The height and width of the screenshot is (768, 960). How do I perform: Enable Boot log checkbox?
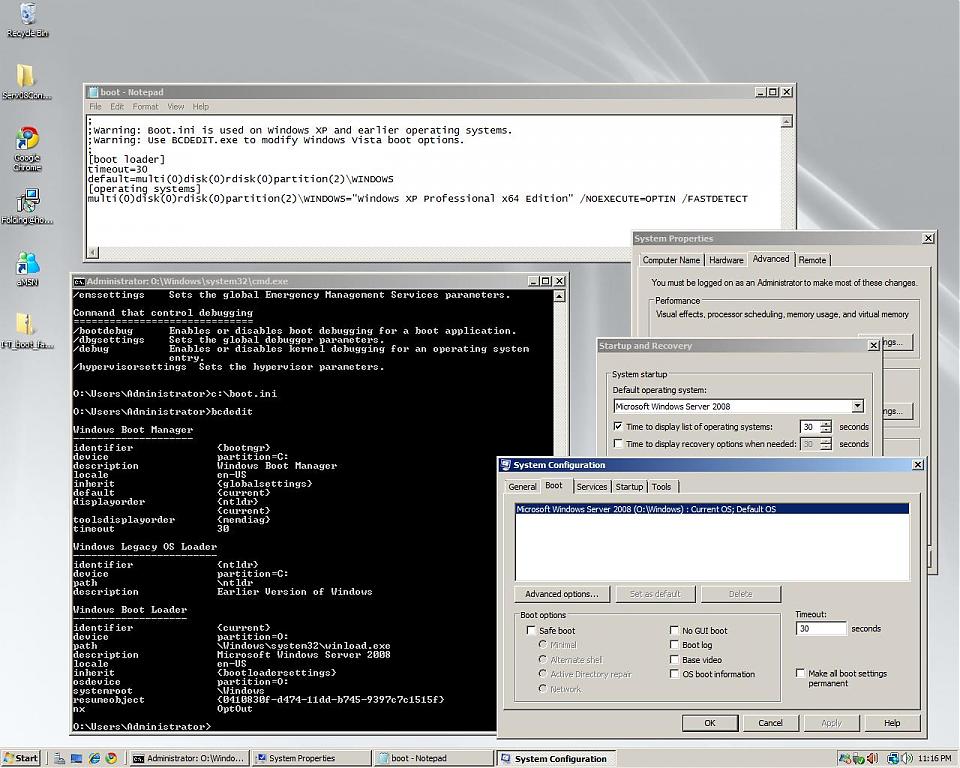[x=674, y=645]
